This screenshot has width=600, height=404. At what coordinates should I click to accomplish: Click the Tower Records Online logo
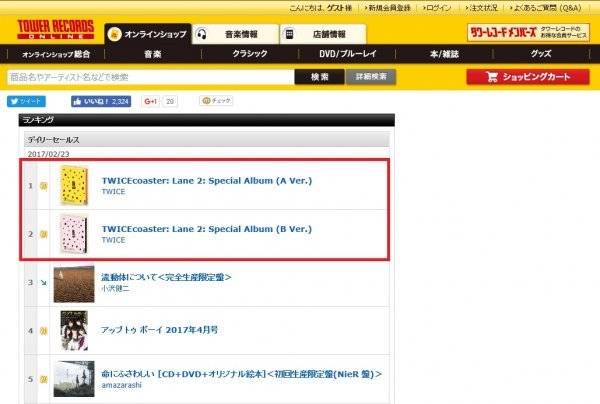point(55,29)
